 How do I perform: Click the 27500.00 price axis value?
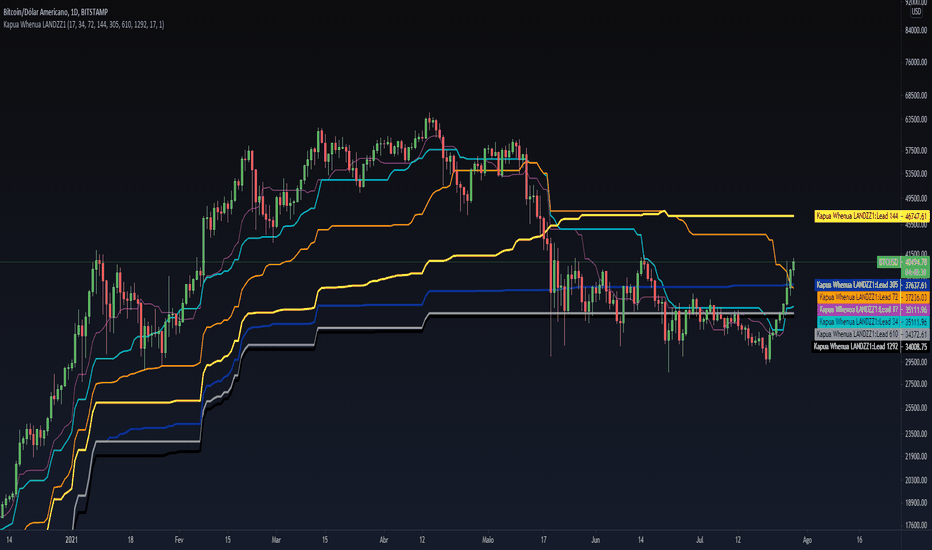(916, 385)
